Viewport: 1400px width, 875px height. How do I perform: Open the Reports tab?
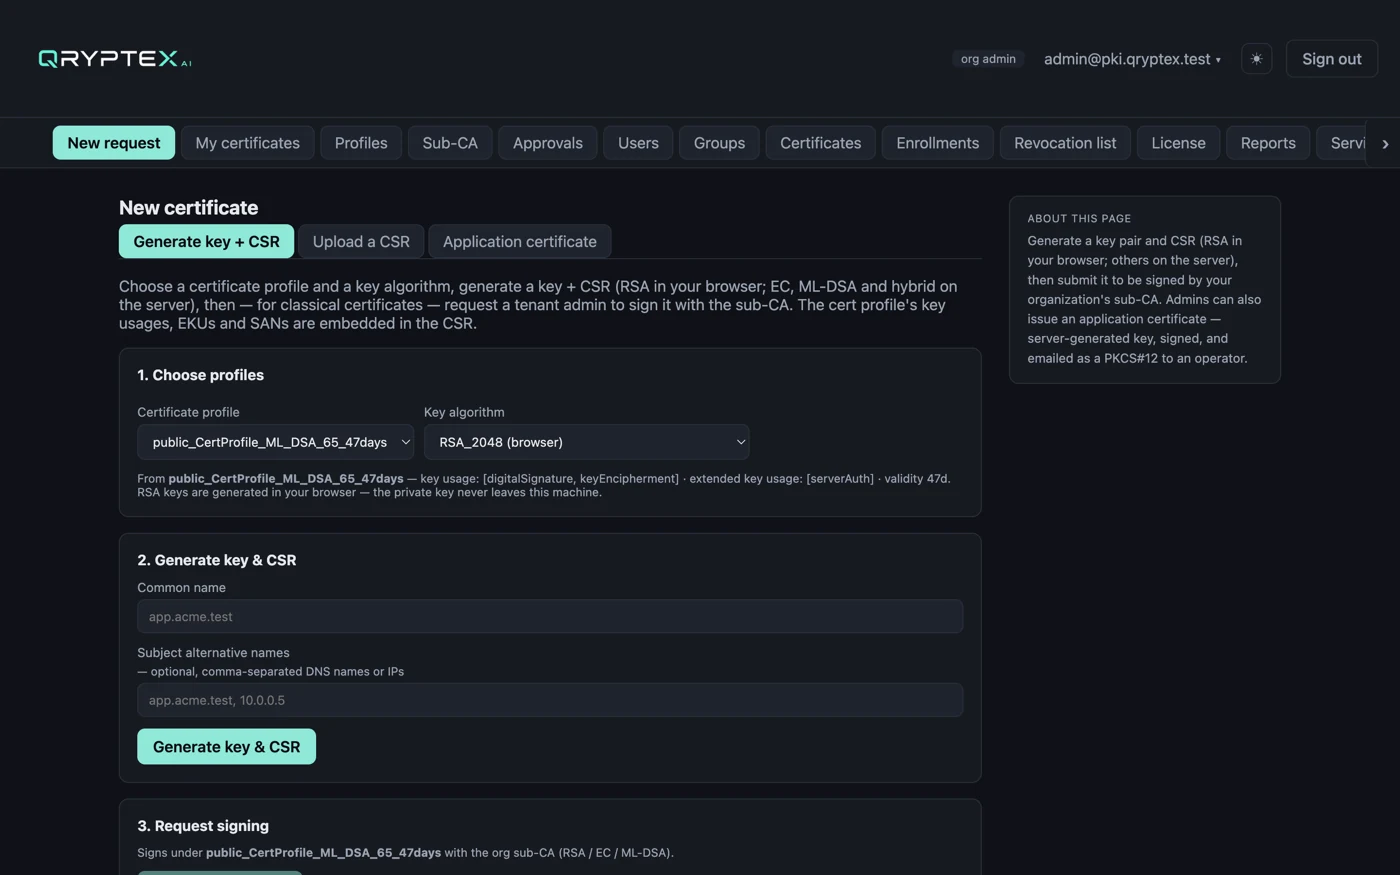pyautogui.click(x=1268, y=143)
